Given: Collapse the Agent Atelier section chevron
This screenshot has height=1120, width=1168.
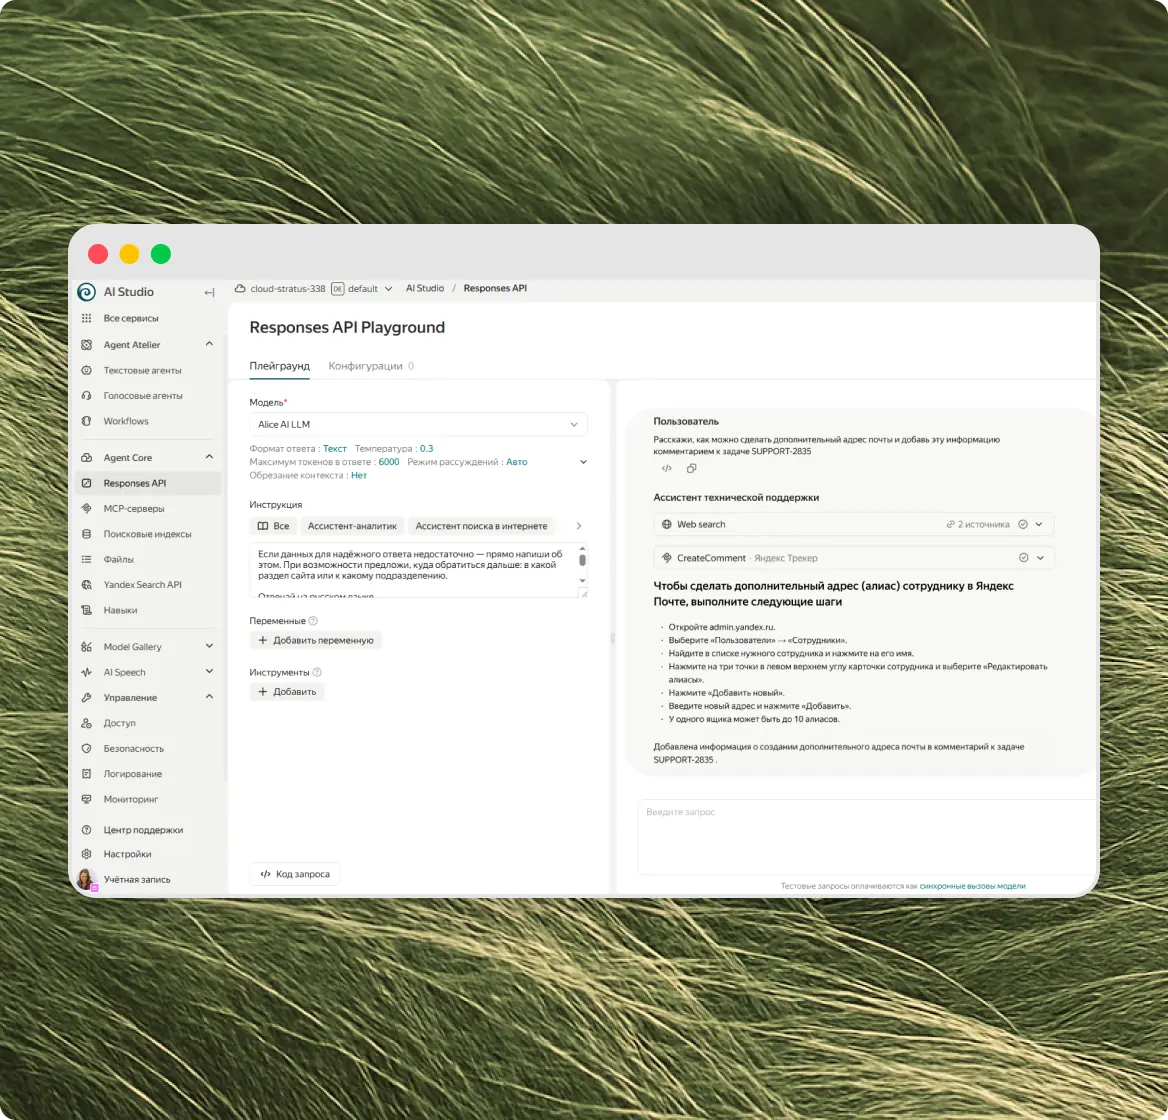Looking at the screenshot, I should [209, 344].
